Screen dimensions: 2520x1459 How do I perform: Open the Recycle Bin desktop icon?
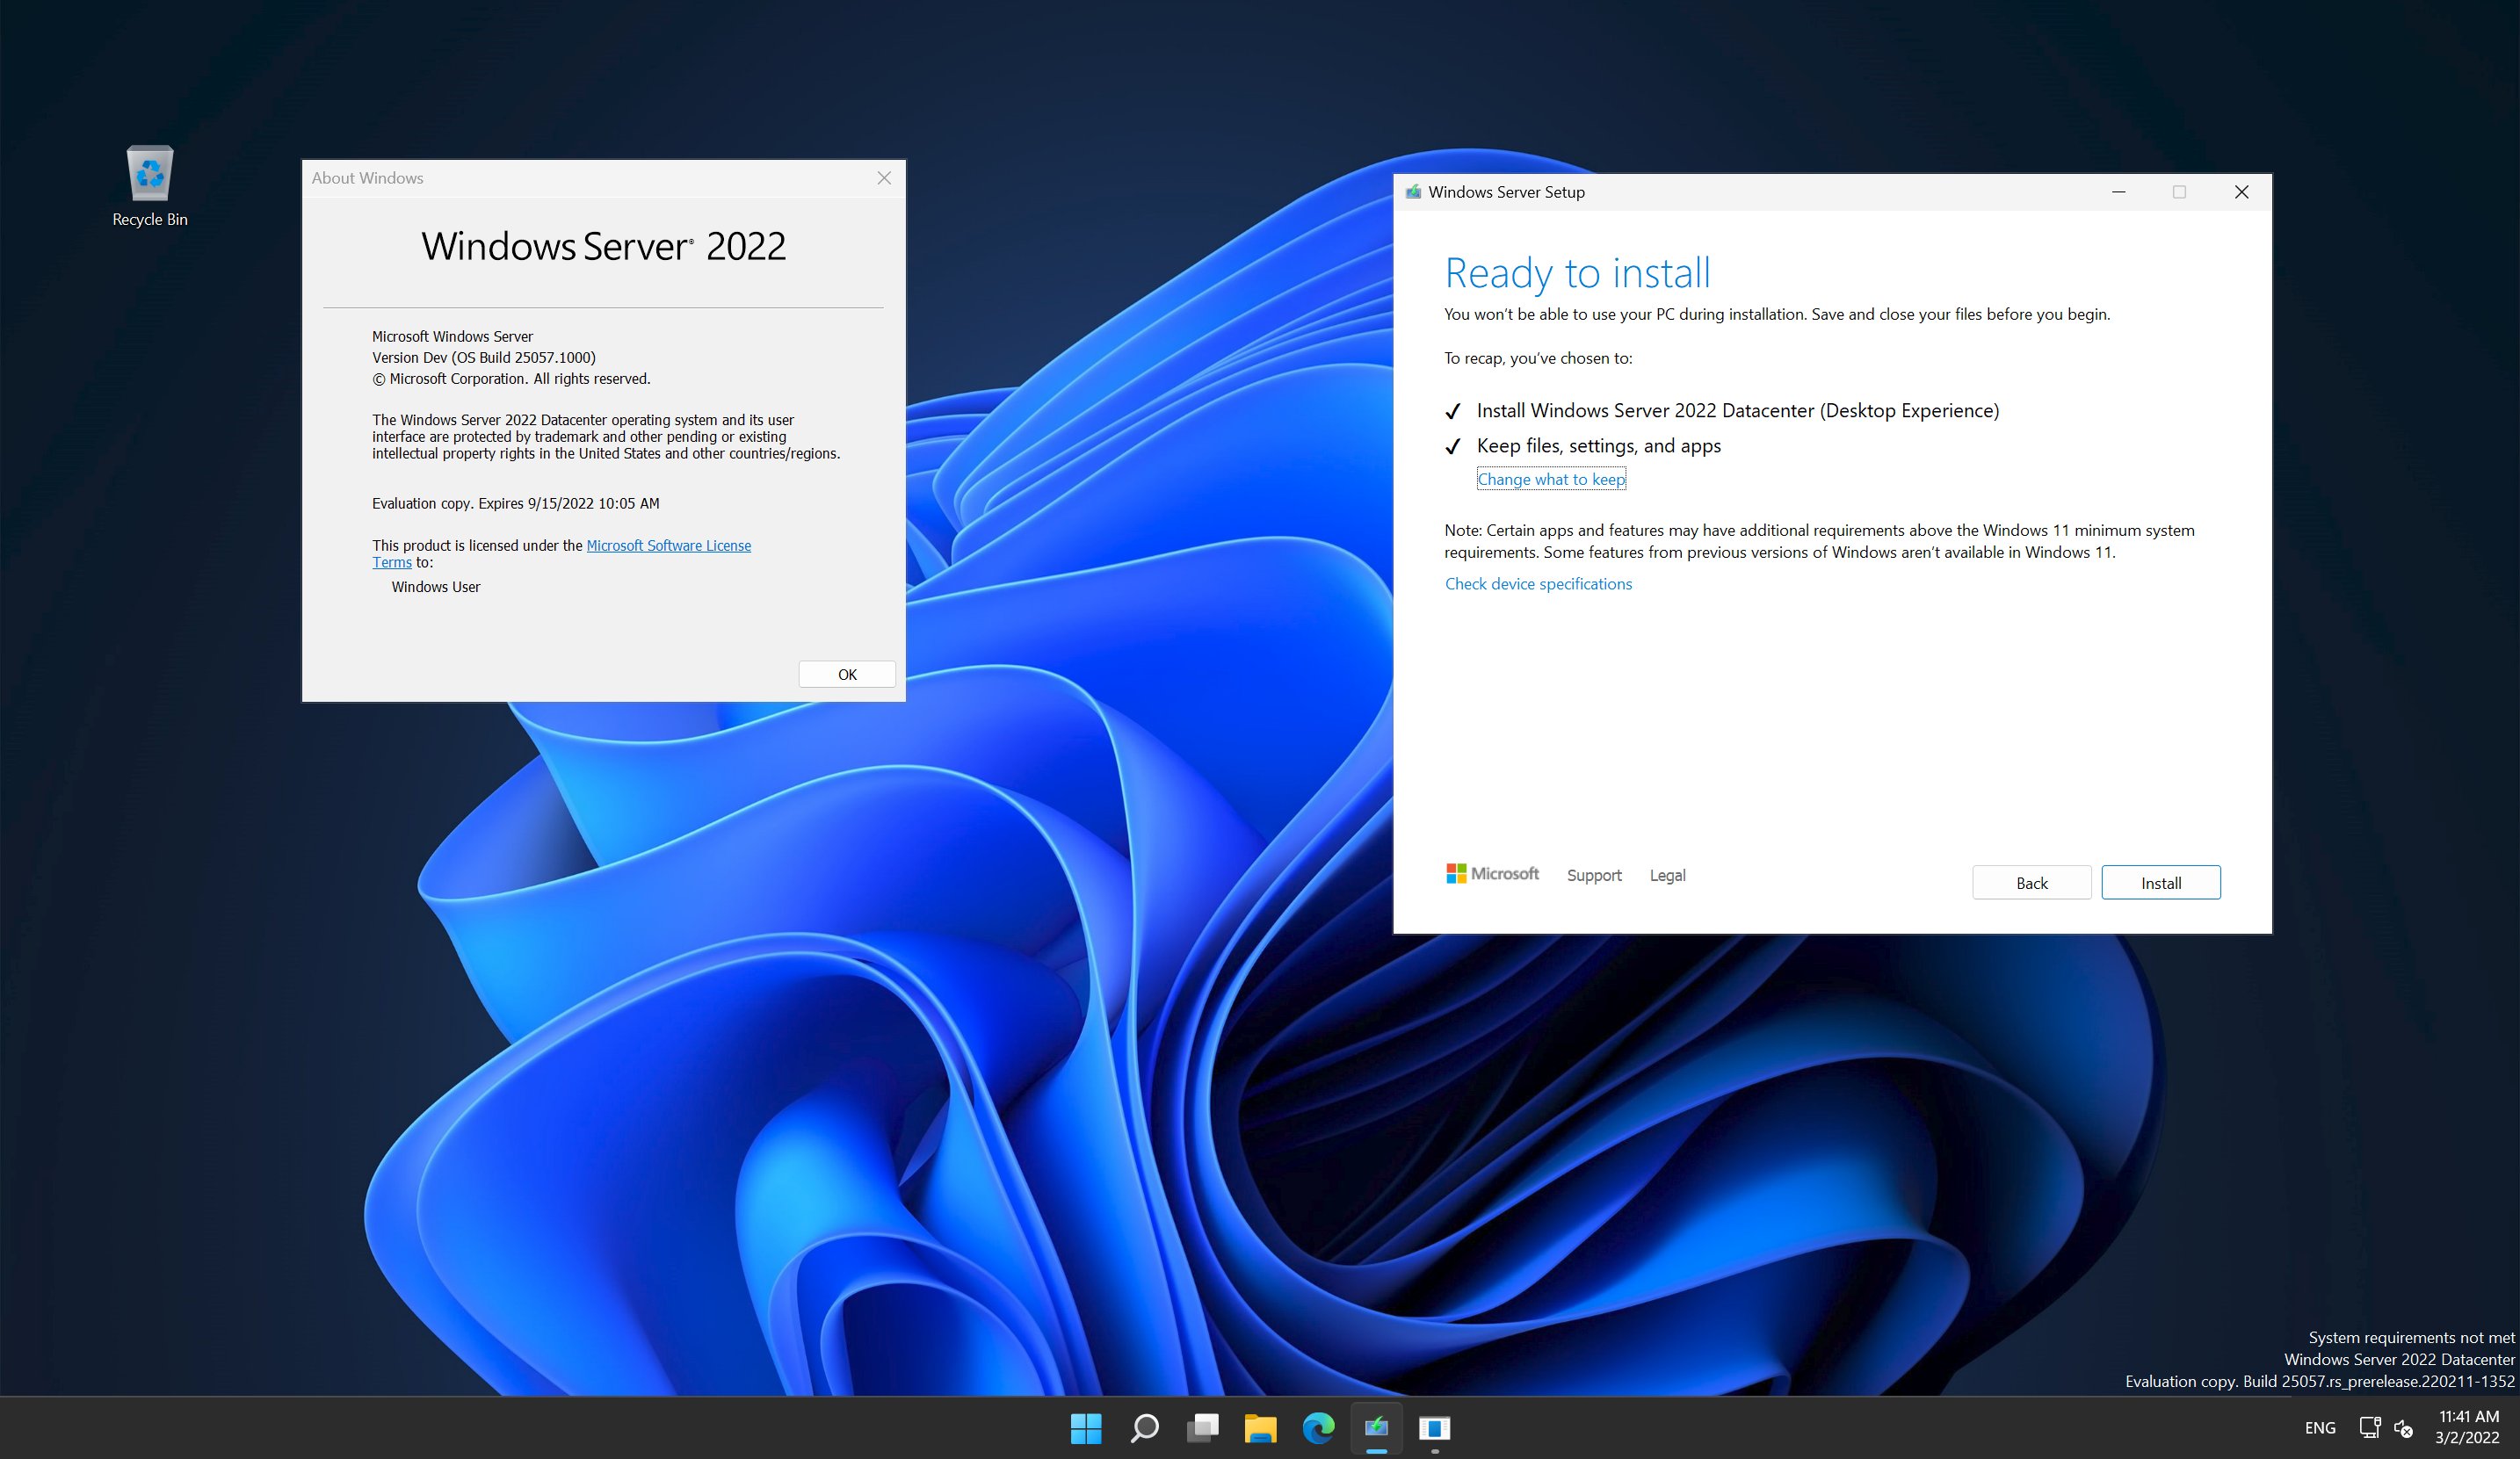tap(150, 186)
